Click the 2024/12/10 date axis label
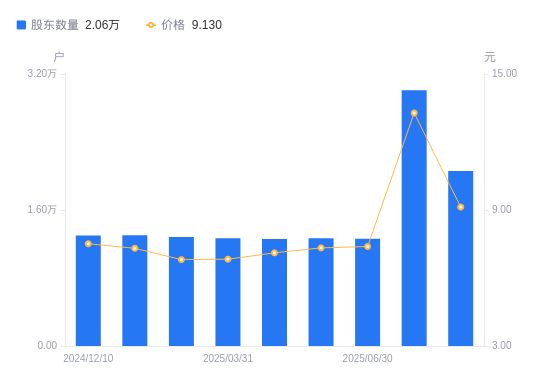This screenshot has height=381, width=550. tap(88, 358)
